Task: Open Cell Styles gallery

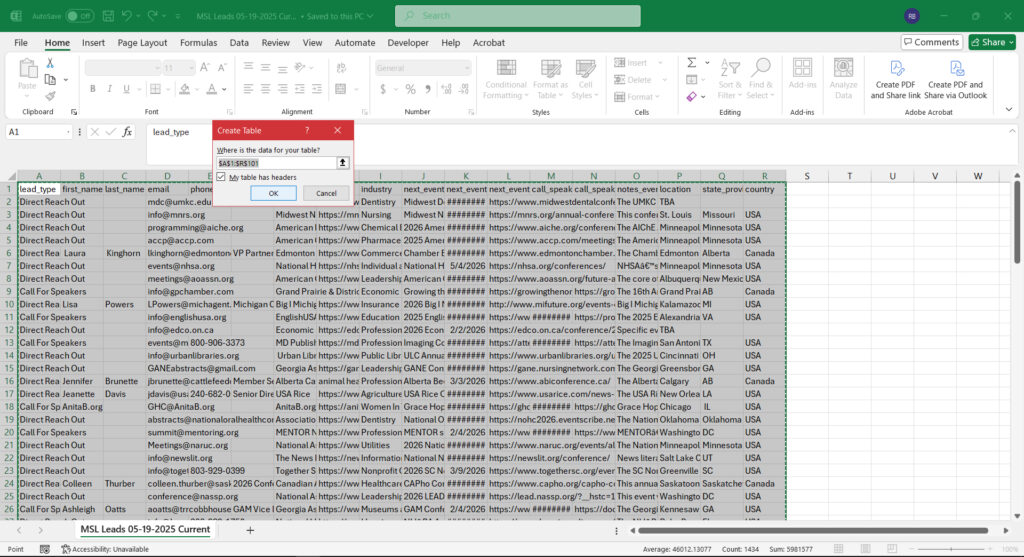Action: (585, 79)
